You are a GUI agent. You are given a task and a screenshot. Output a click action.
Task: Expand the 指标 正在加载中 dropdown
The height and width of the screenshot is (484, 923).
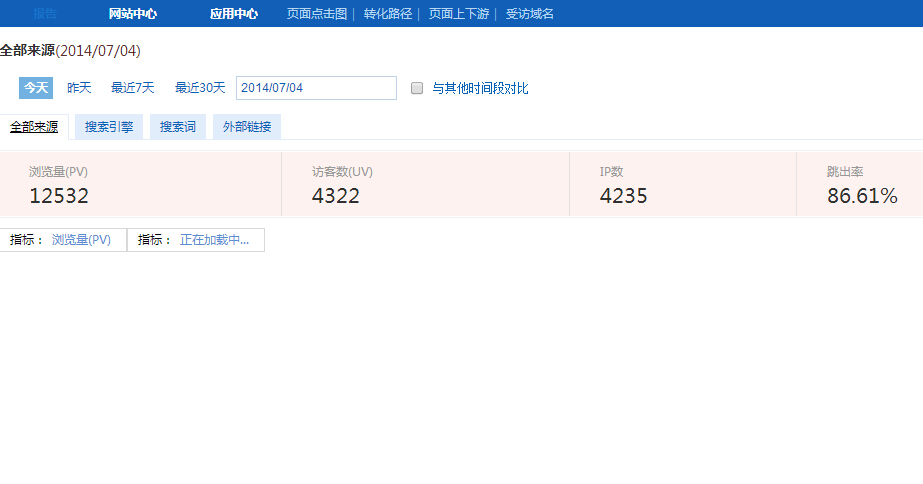click(196, 240)
